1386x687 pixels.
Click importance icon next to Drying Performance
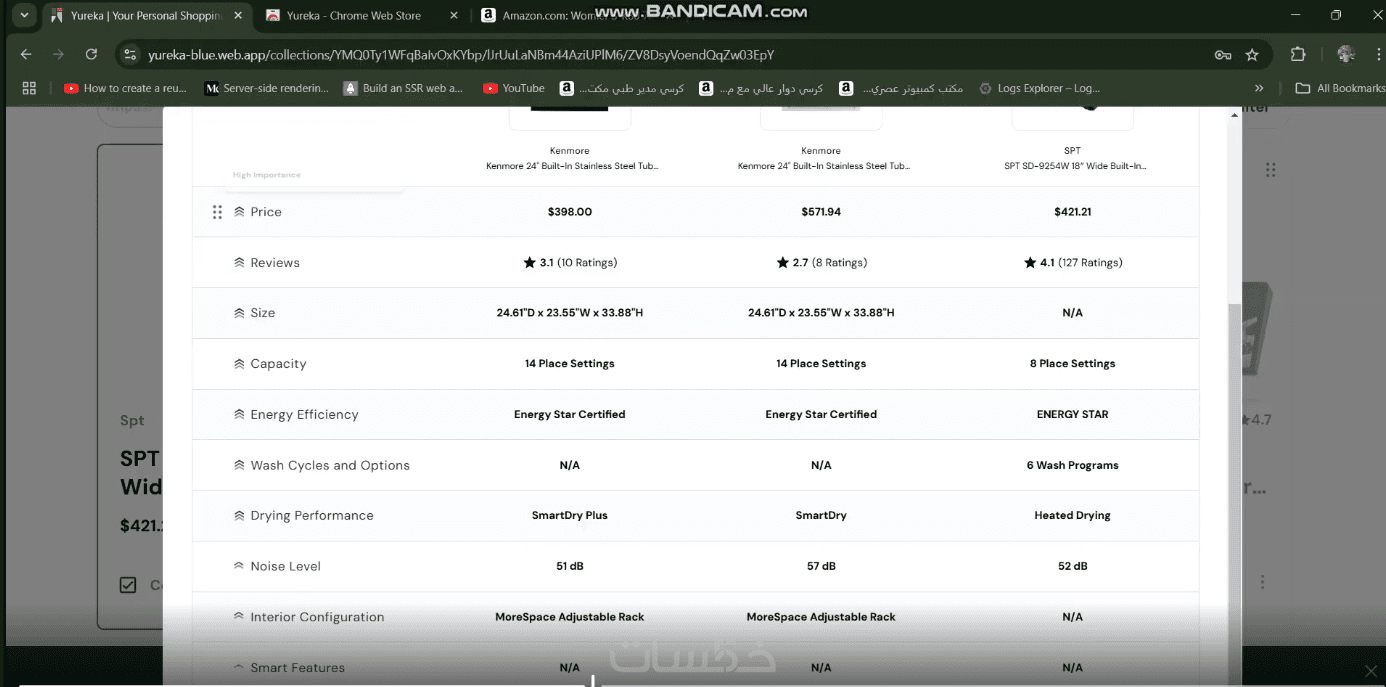point(239,516)
